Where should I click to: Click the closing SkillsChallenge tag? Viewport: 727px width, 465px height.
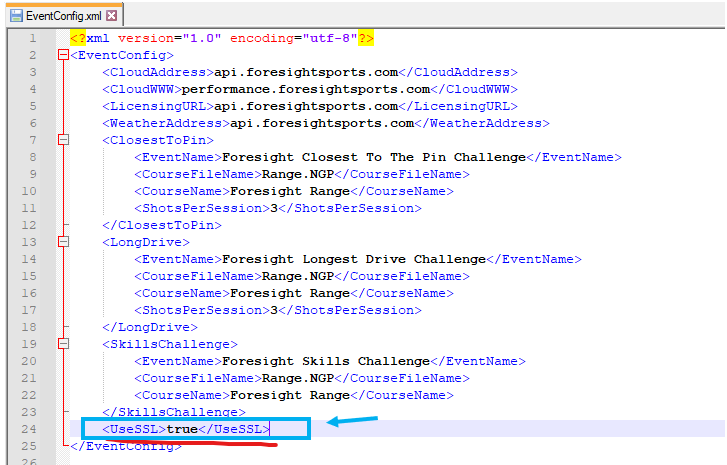tap(174, 412)
